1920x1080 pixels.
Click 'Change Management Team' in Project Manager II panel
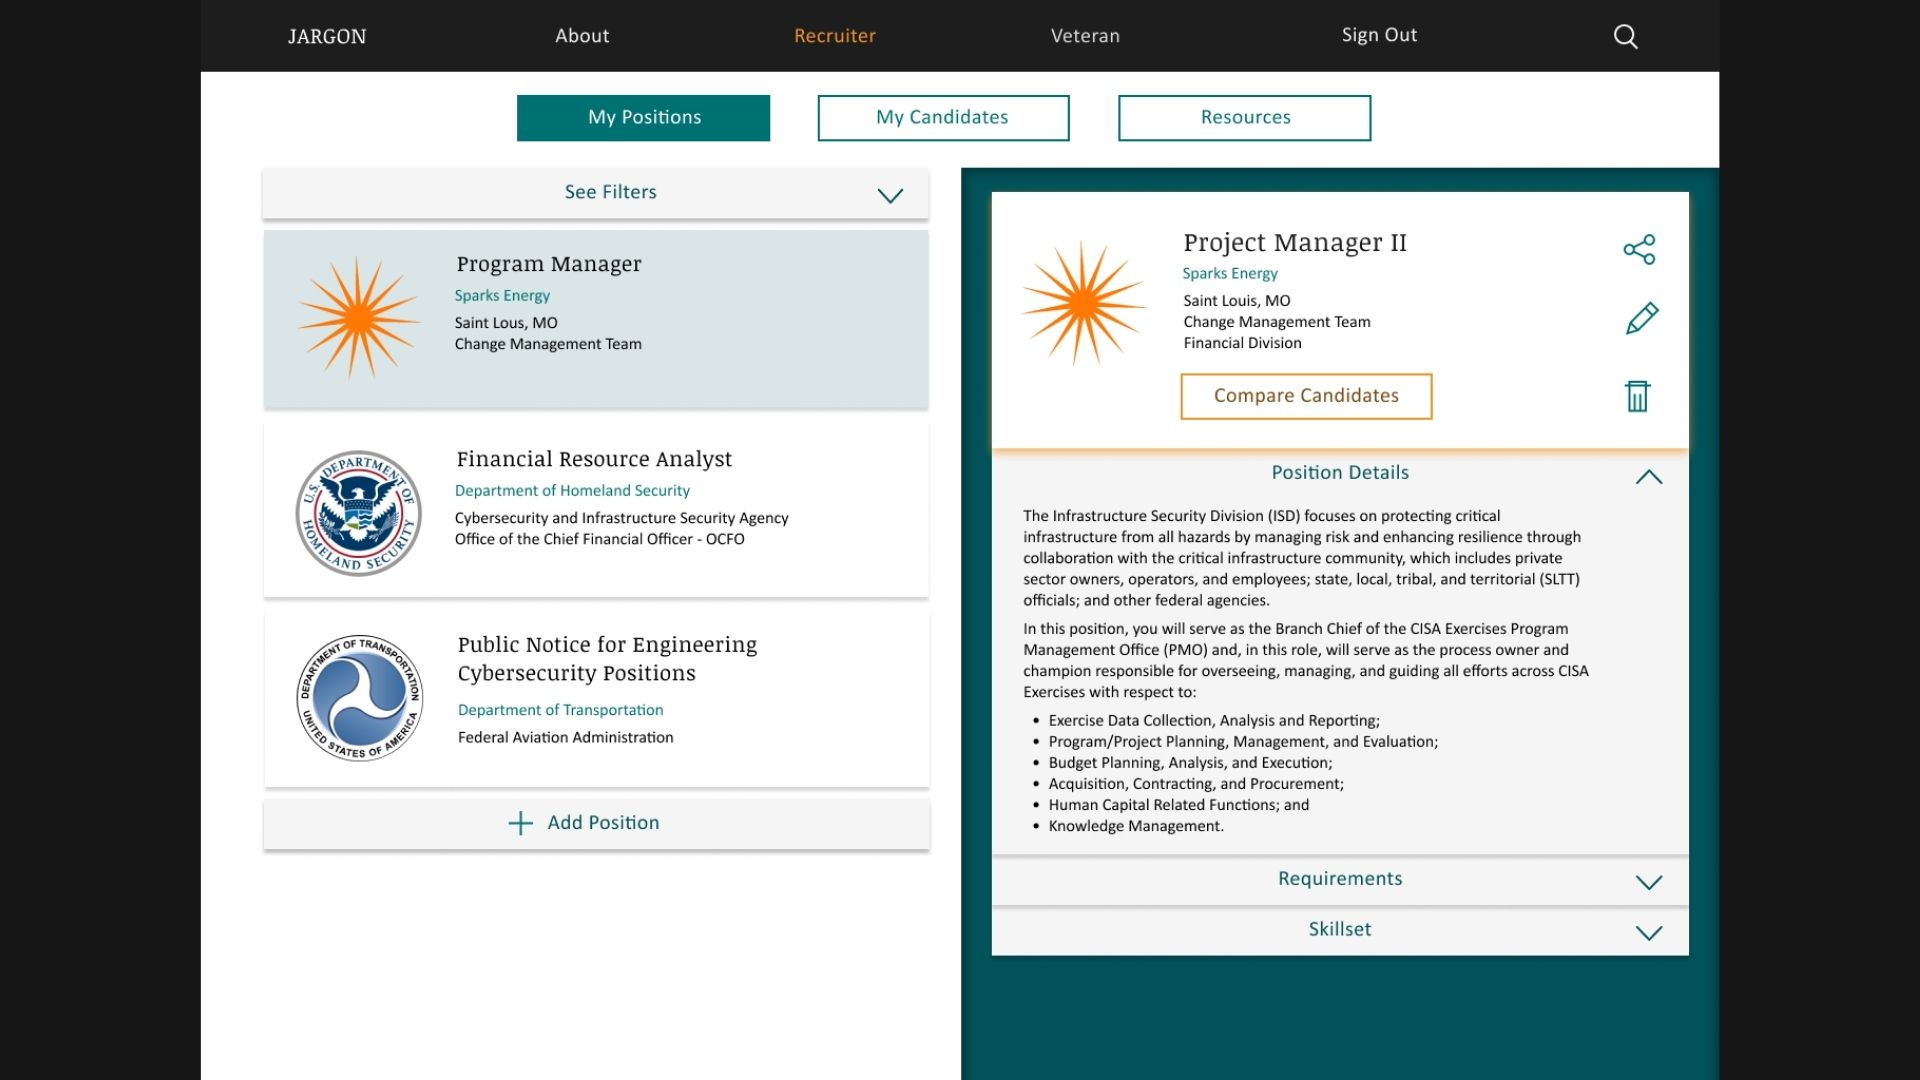1277,322
